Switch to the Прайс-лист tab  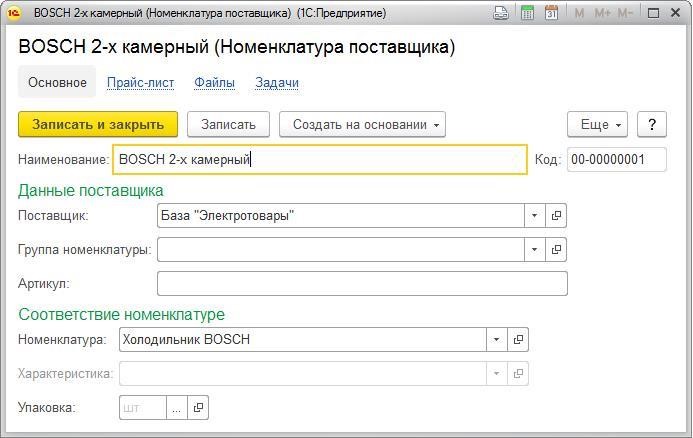pyautogui.click(x=141, y=83)
